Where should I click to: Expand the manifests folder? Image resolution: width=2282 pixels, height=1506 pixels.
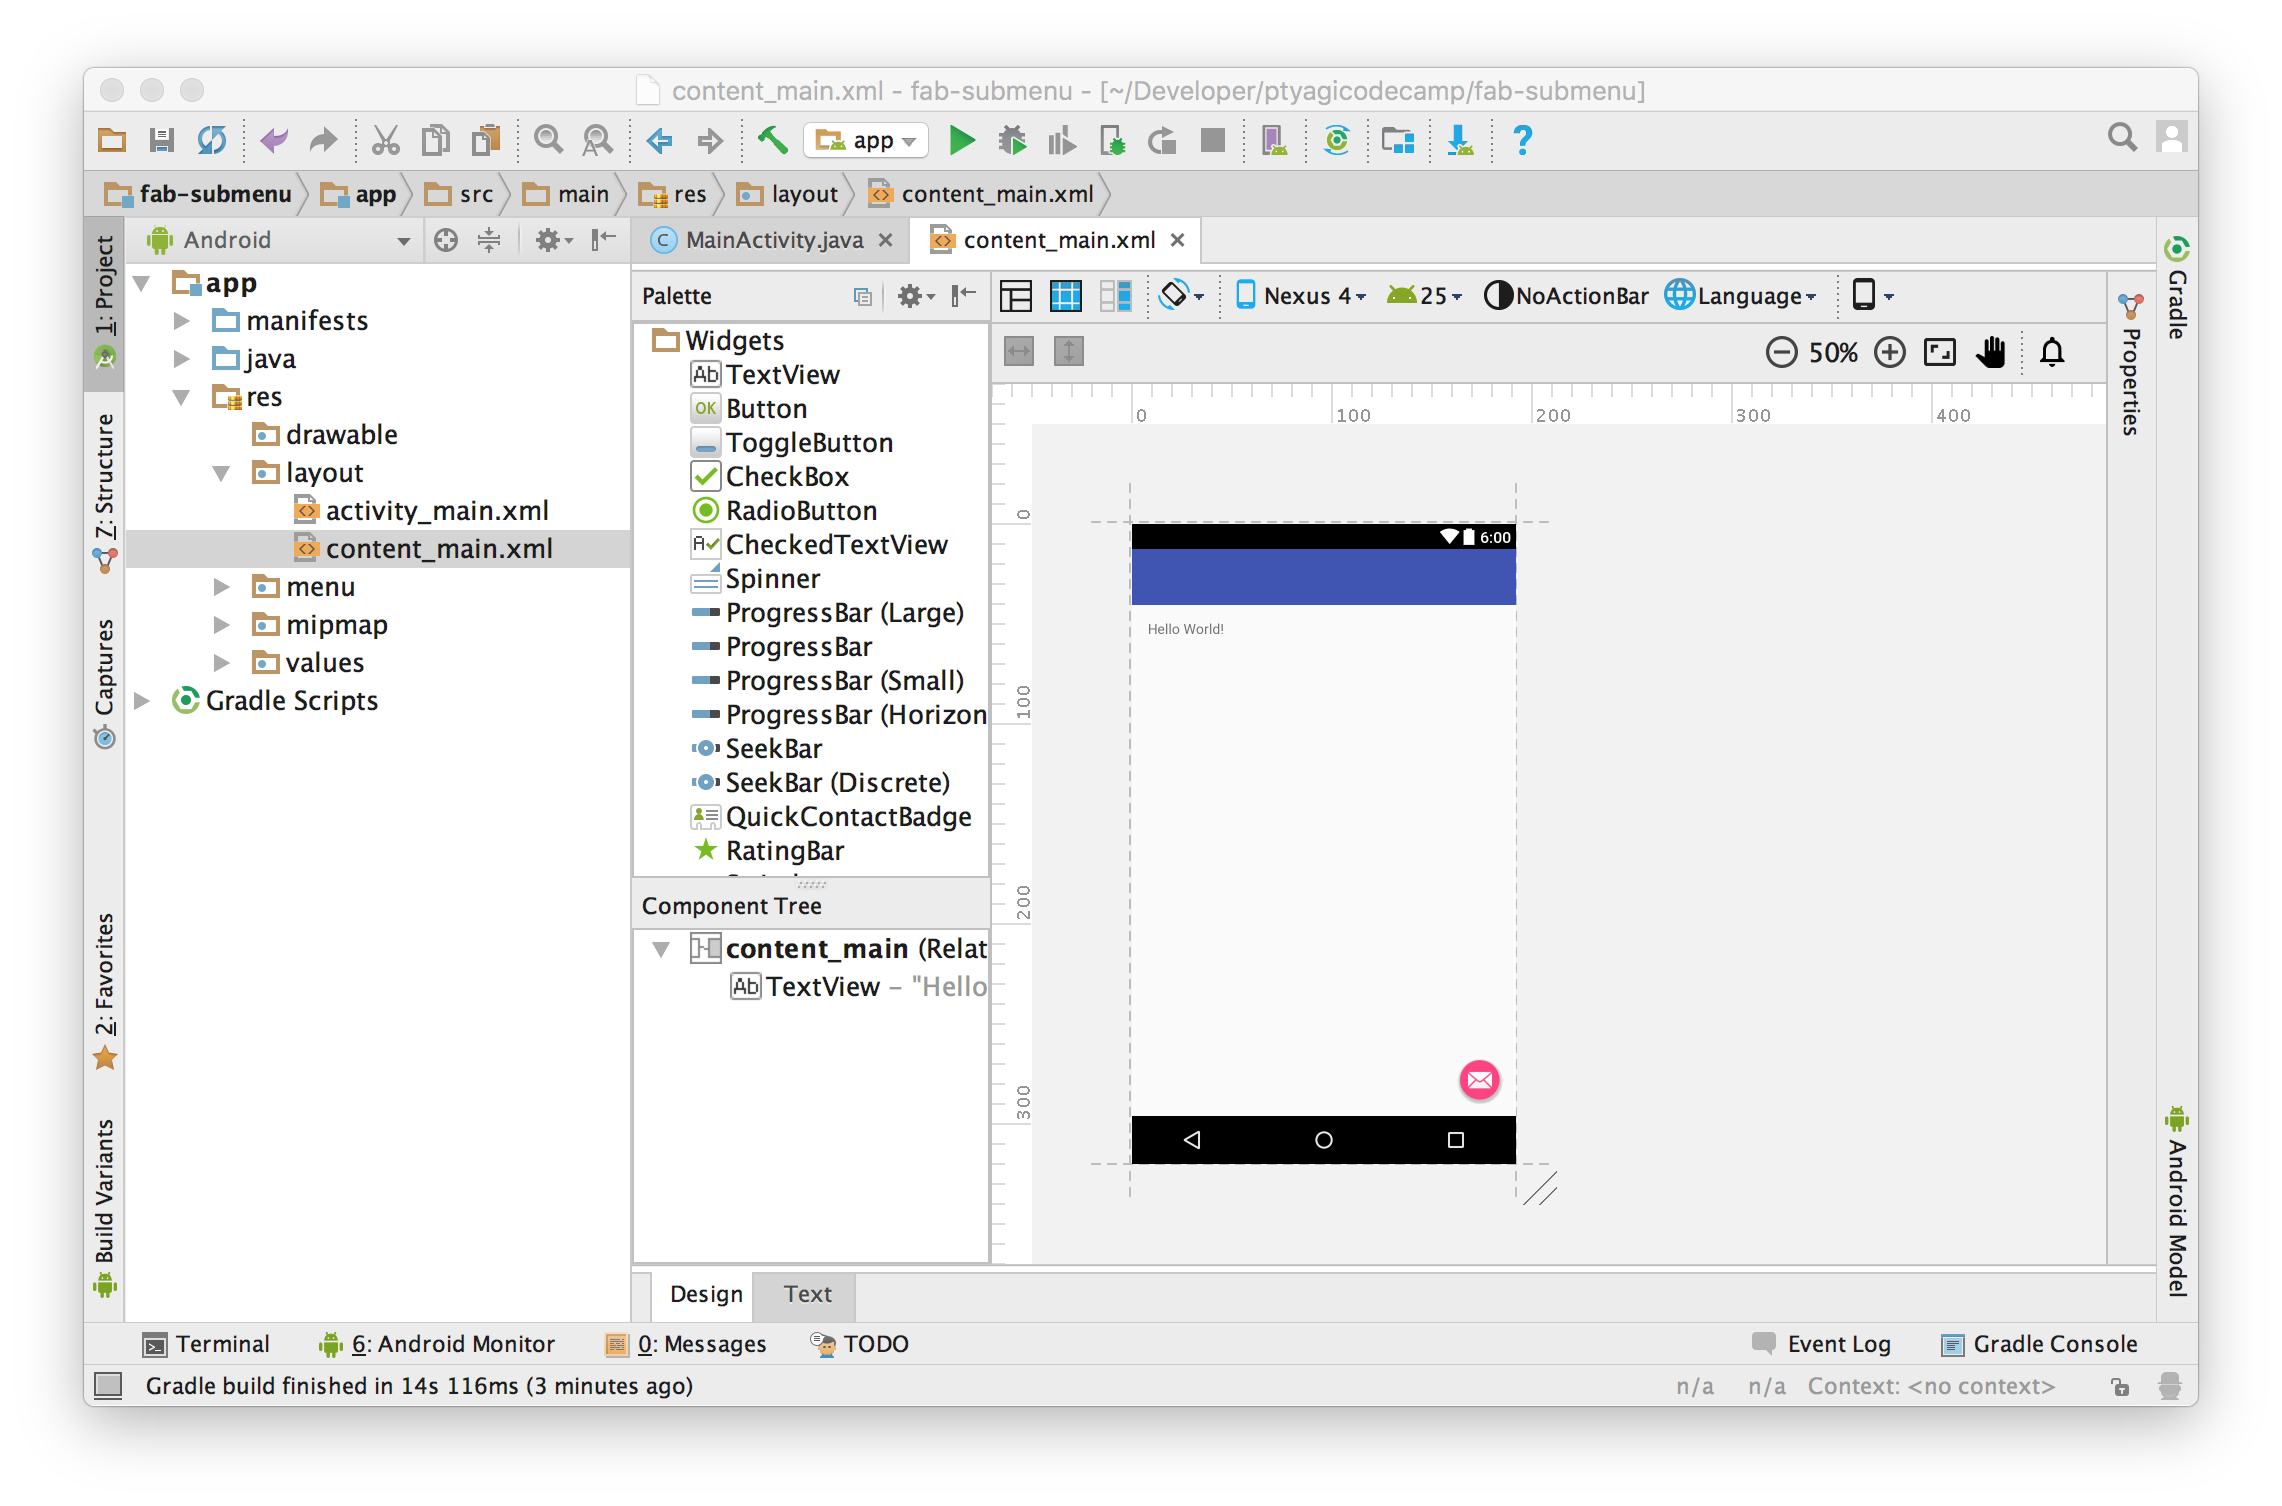(x=181, y=321)
